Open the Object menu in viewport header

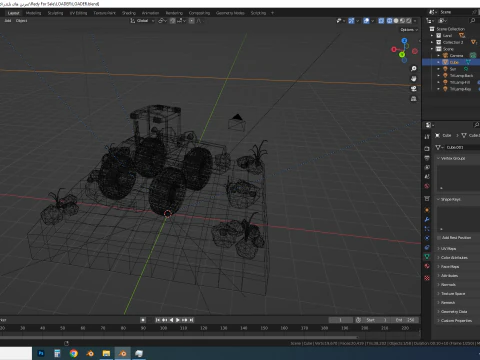[x=22, y=21]
